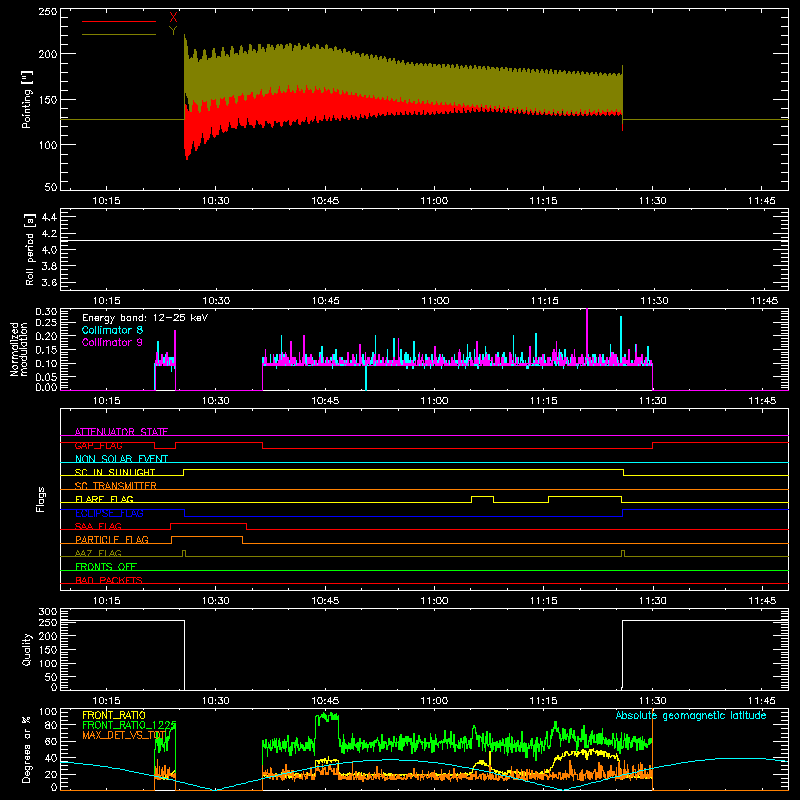This screenshot has height=800, width=800.
Task: Click the 0.30 value on modulation axis
Action: 46,312
